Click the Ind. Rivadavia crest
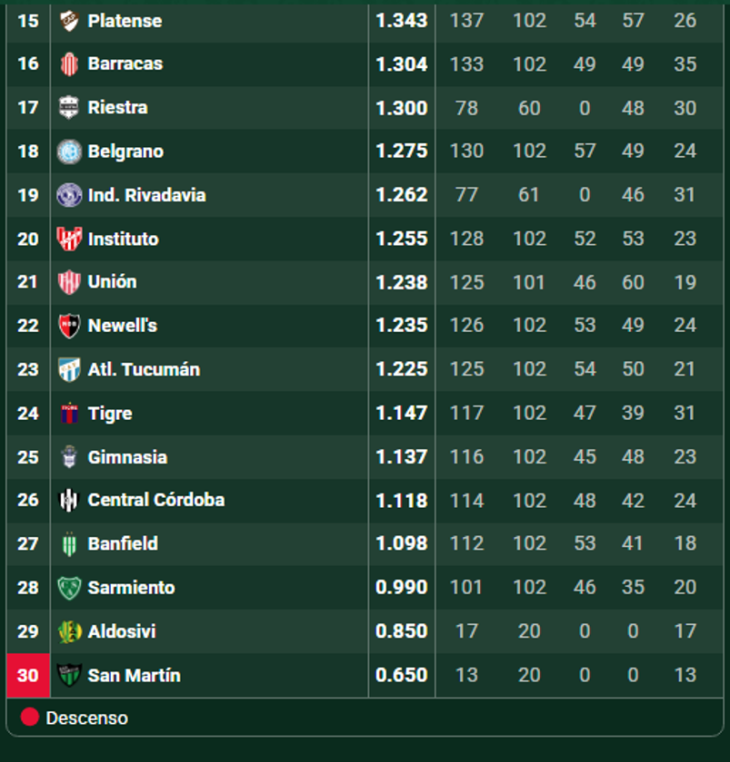 69,195
